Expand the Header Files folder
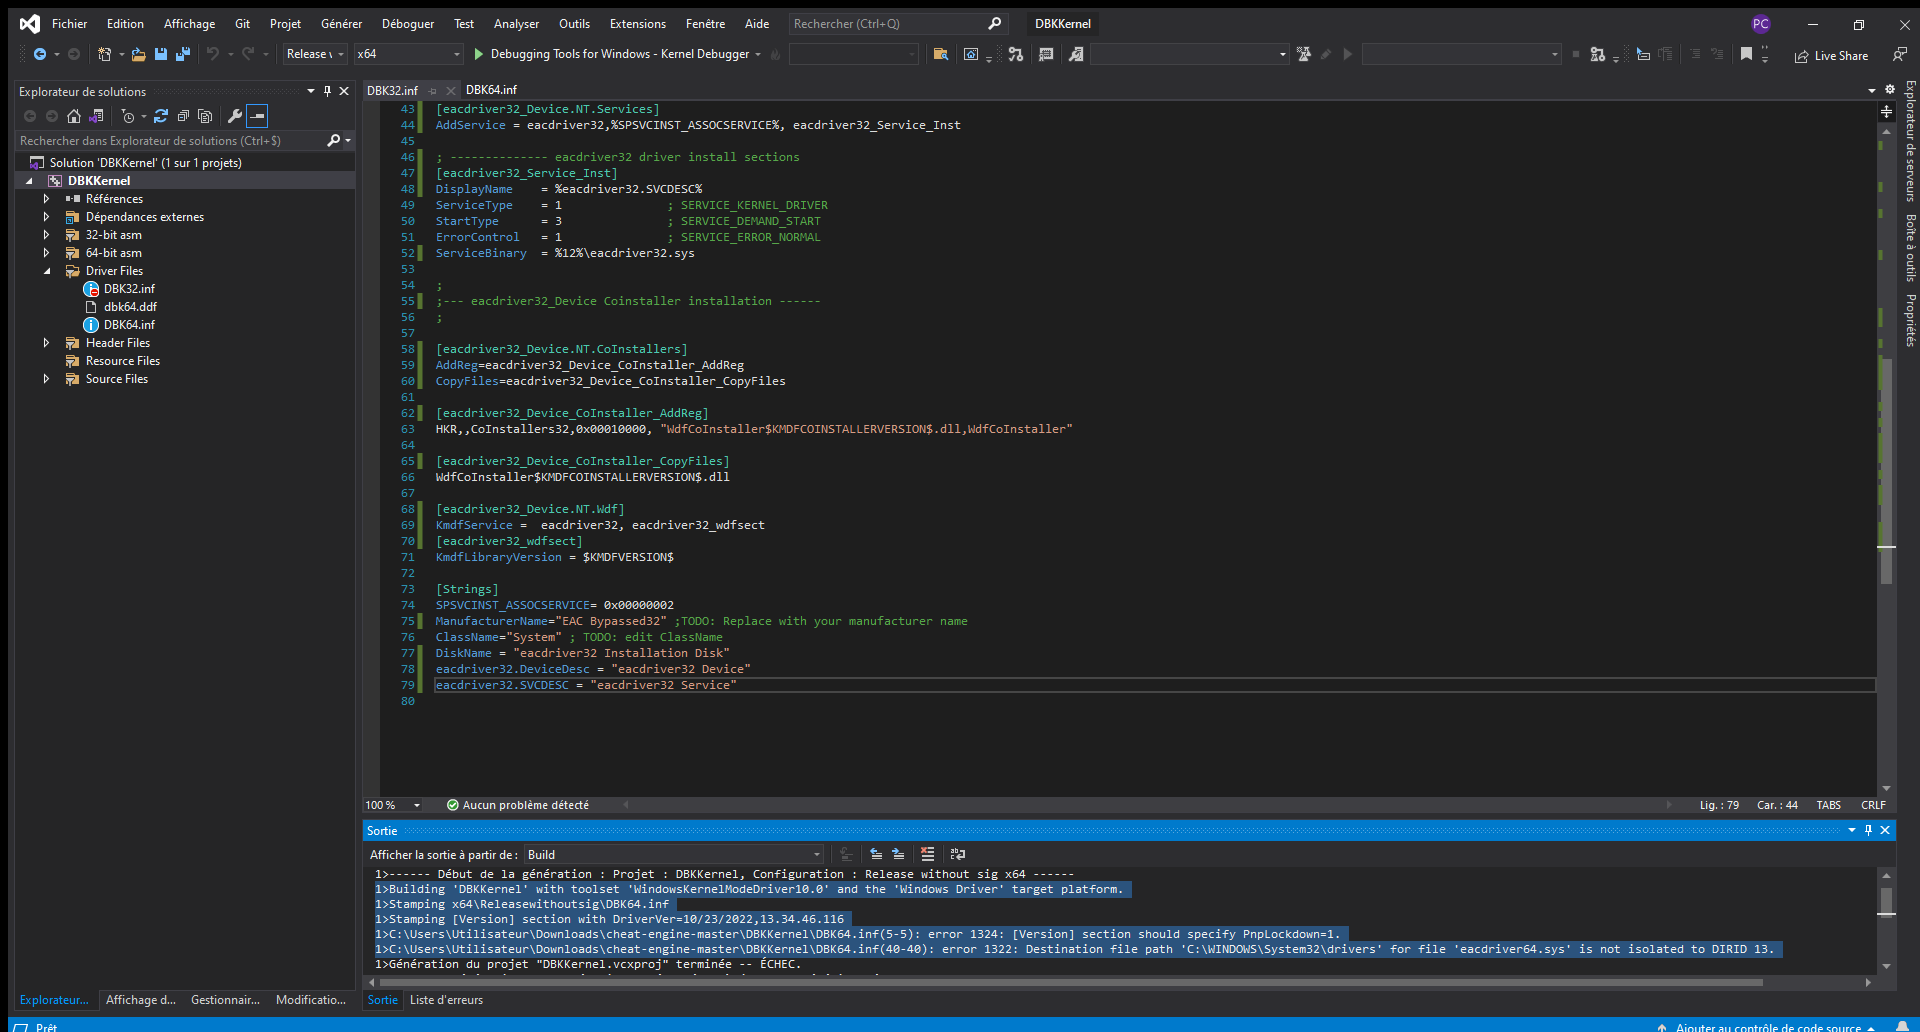 (x=46, y=343)
